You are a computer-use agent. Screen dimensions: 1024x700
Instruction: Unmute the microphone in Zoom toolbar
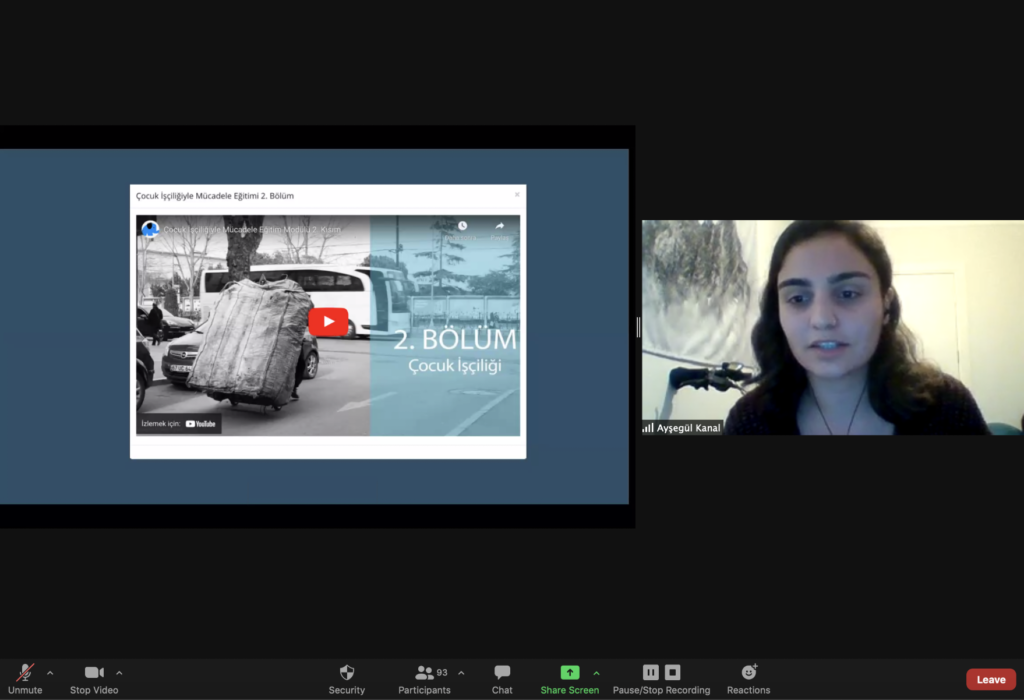pos(25,679)
